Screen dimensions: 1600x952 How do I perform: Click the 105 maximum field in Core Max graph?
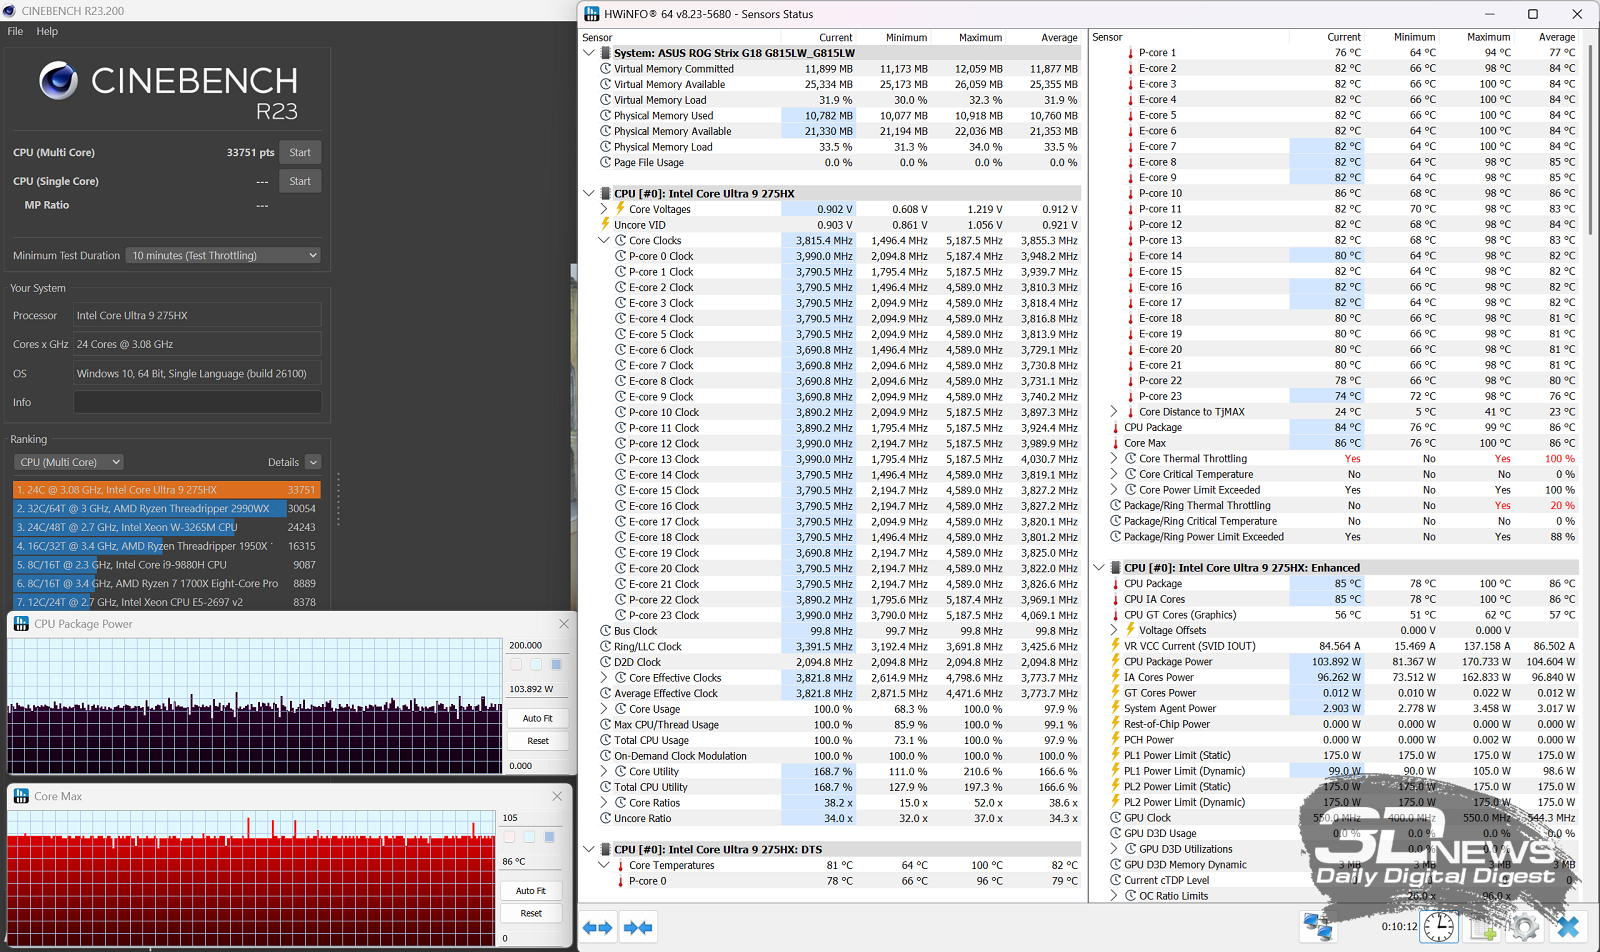pyautogui.click(x=530, y=818)
